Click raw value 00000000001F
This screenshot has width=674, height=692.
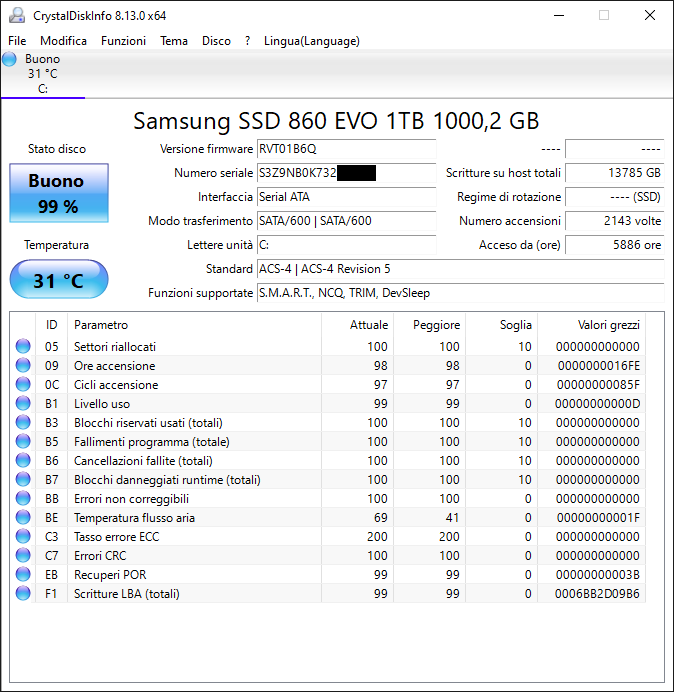[x=598, y=517]
